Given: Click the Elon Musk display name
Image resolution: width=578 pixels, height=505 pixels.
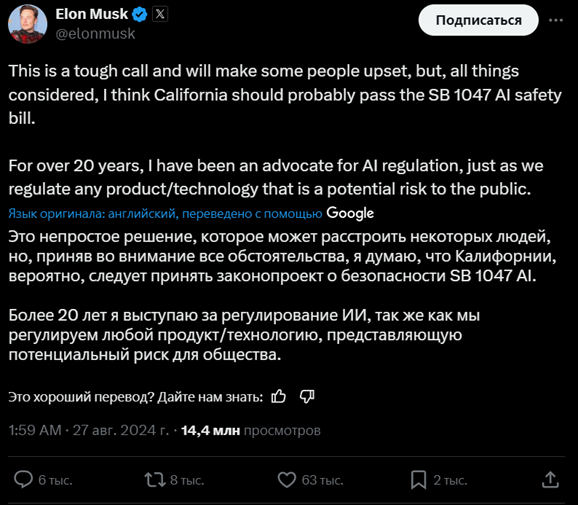Looking at the screenshot, I should click(x=91, y=14).
